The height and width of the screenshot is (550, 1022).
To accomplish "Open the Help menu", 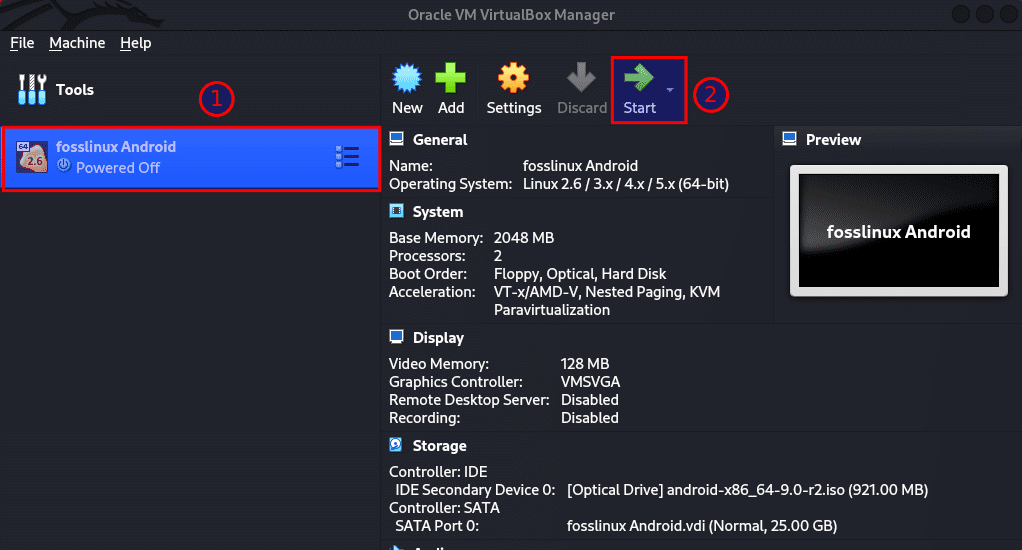I will coord(136,43).
